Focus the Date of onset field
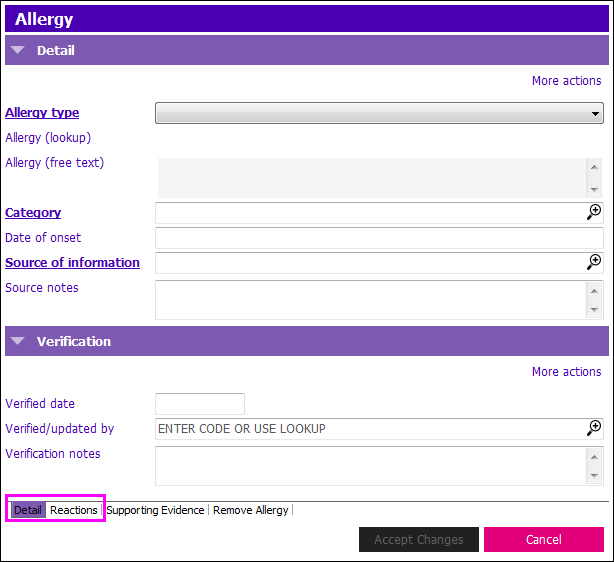 click(x=379, y=238)
